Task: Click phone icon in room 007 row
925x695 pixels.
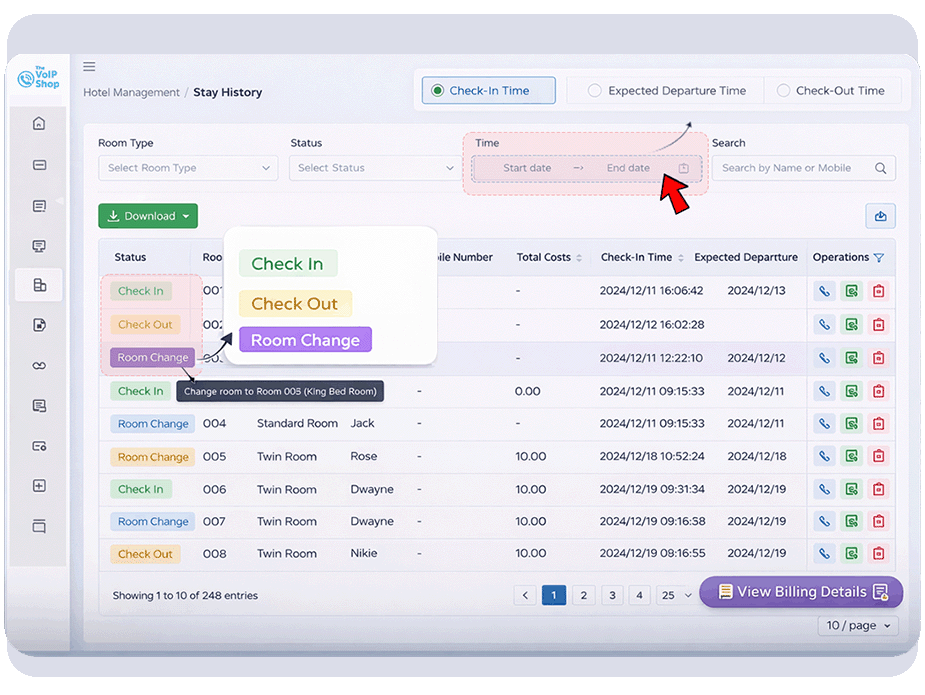Action: point(824,522)
